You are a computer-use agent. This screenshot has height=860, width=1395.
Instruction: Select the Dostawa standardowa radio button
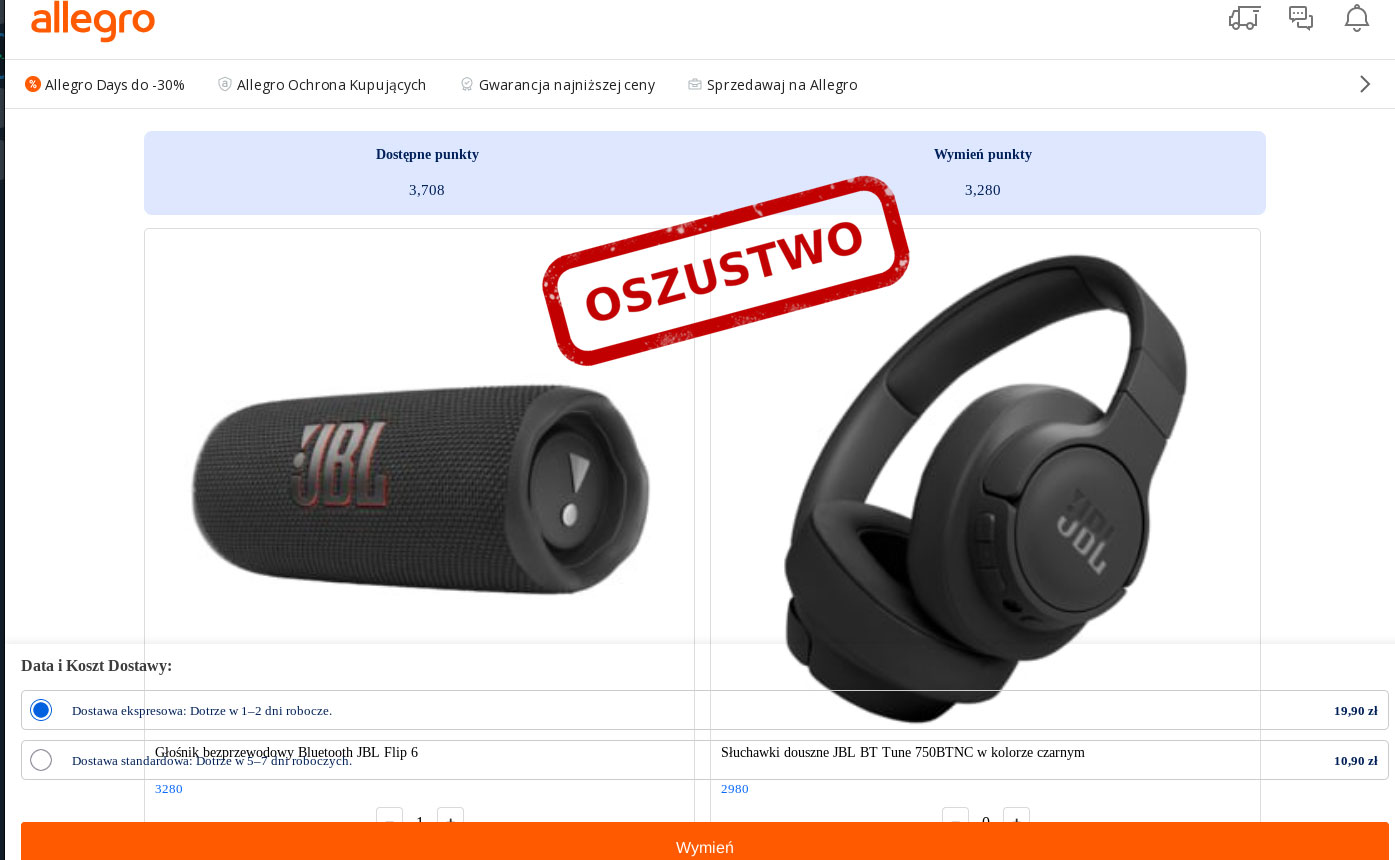coord(41,760)
